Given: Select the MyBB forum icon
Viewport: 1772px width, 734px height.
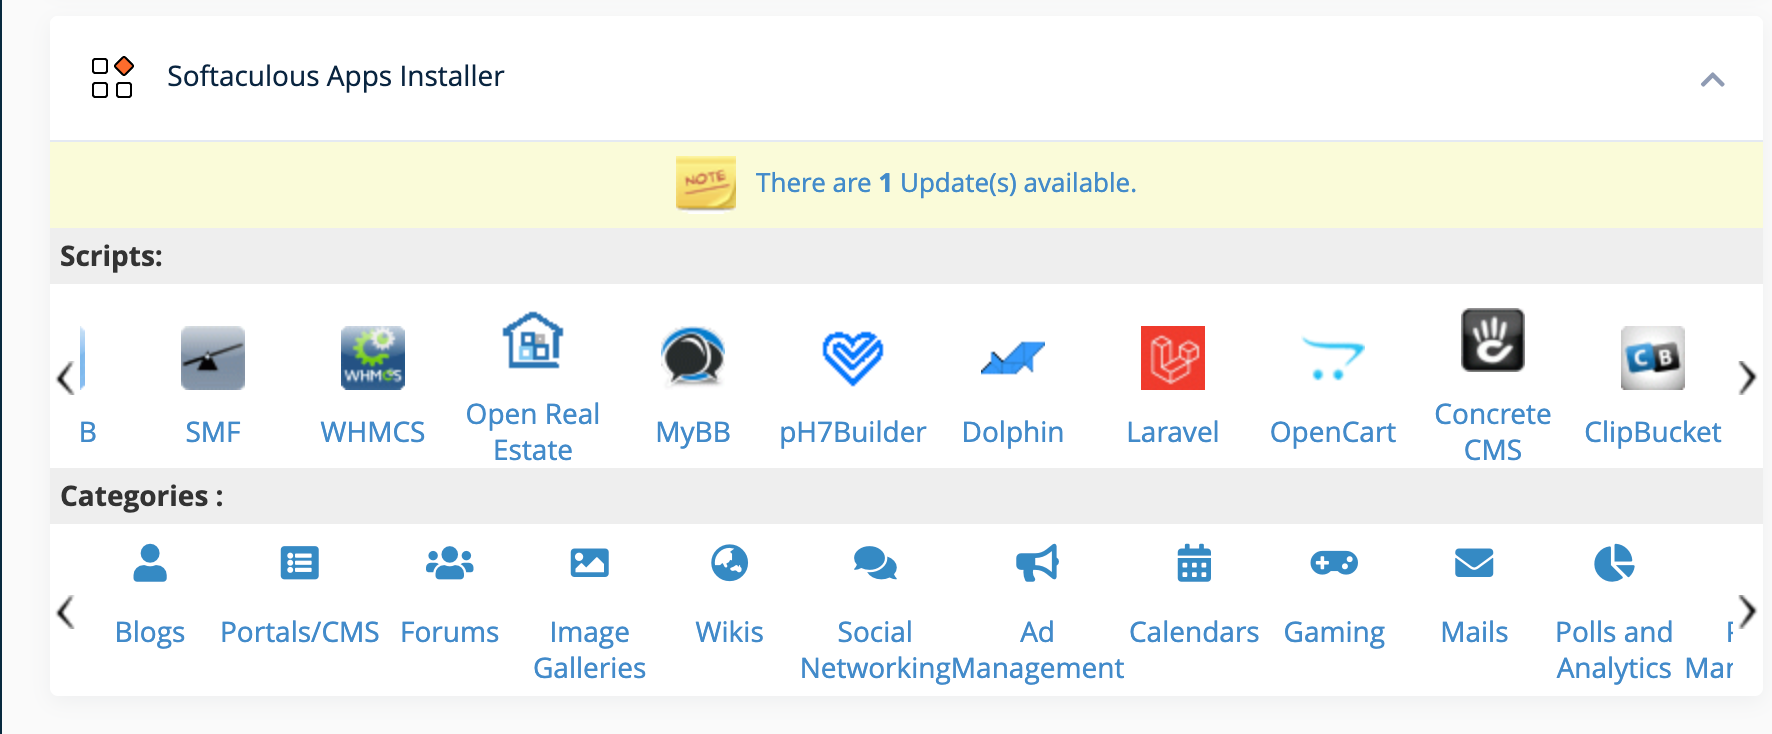Looking at the screenshot, I should click(693, 358).
